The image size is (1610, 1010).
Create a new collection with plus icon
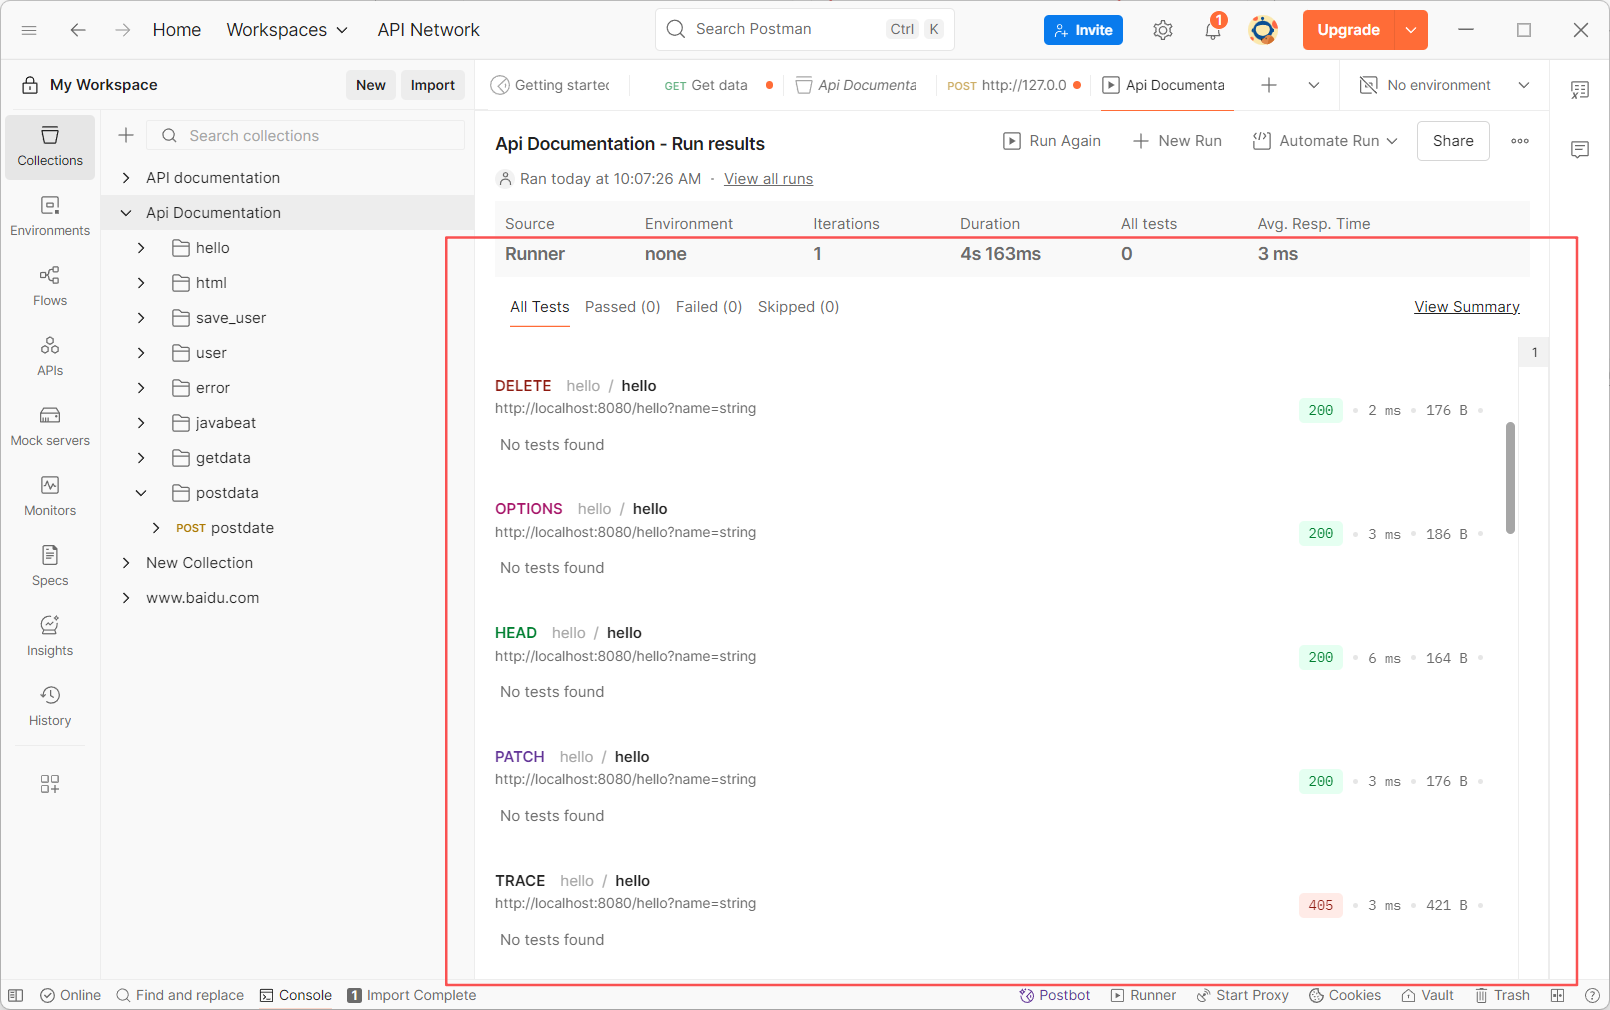[126, 135]
